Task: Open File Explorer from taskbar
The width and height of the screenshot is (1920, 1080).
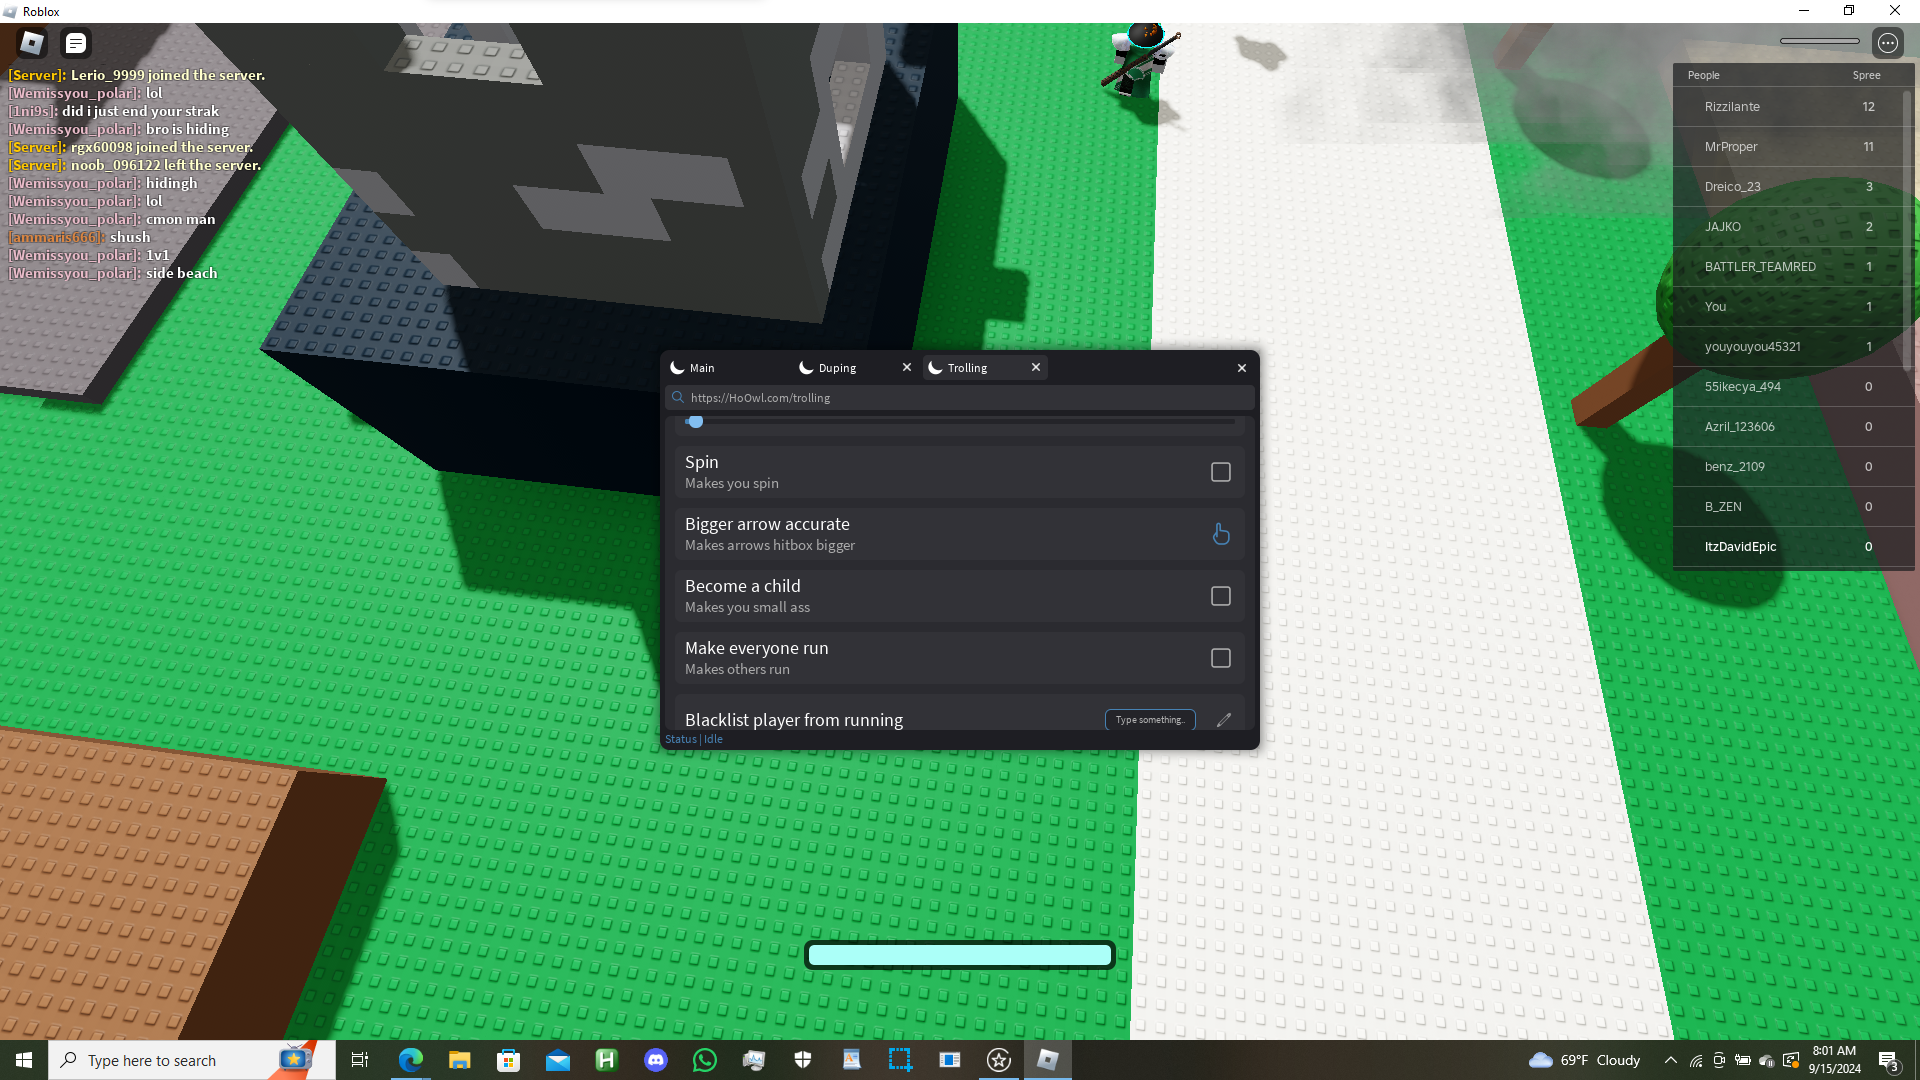Action: (459, 1060)
